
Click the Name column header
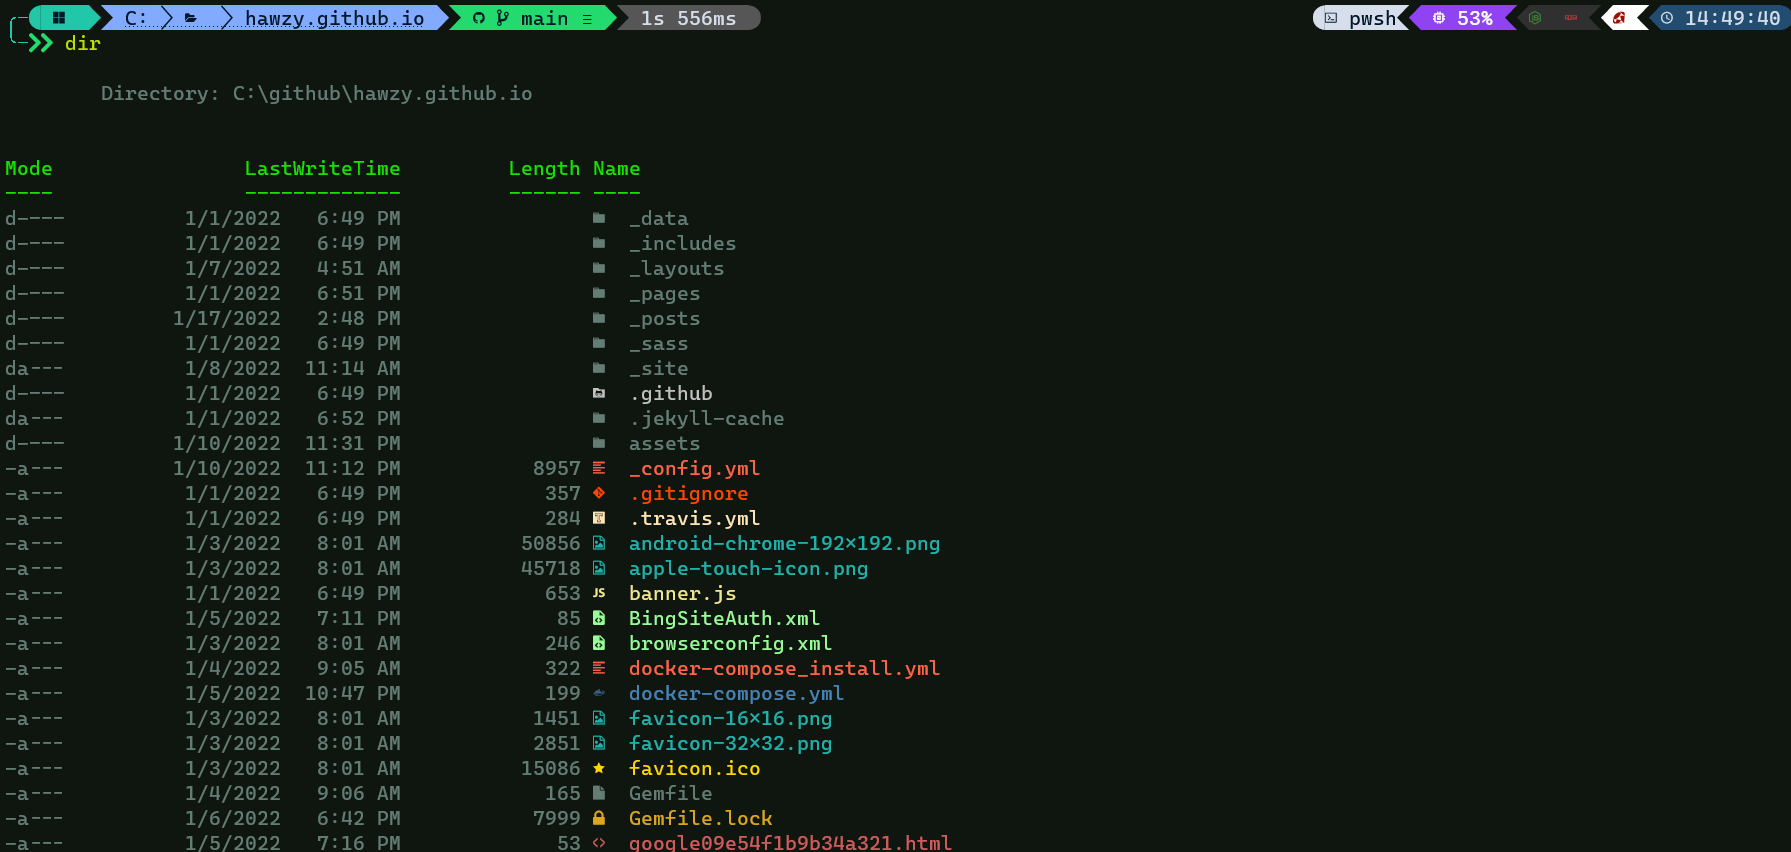(616, 168)
